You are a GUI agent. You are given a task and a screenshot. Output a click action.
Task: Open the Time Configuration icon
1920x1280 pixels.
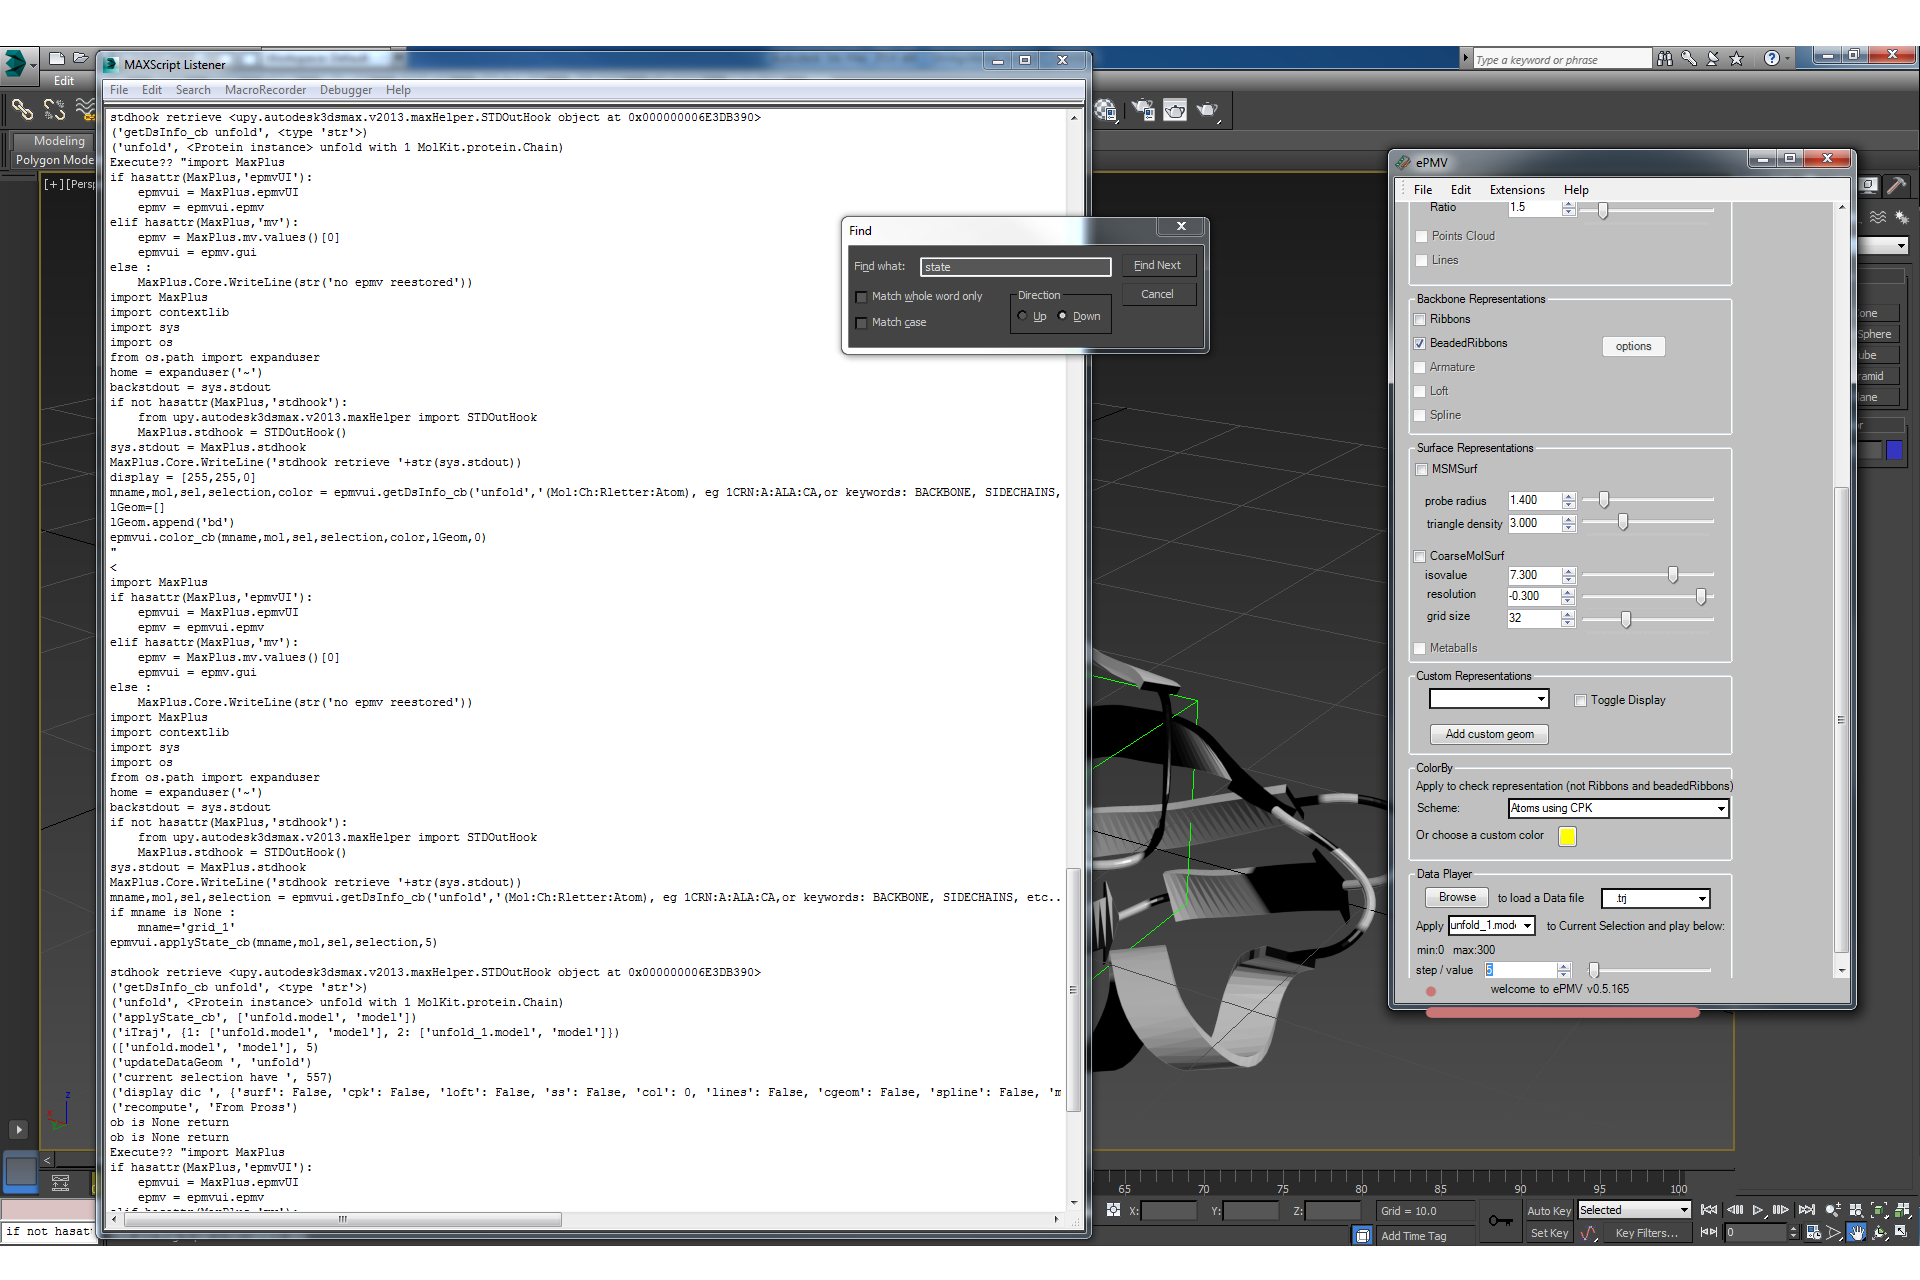(1813, 1233)
